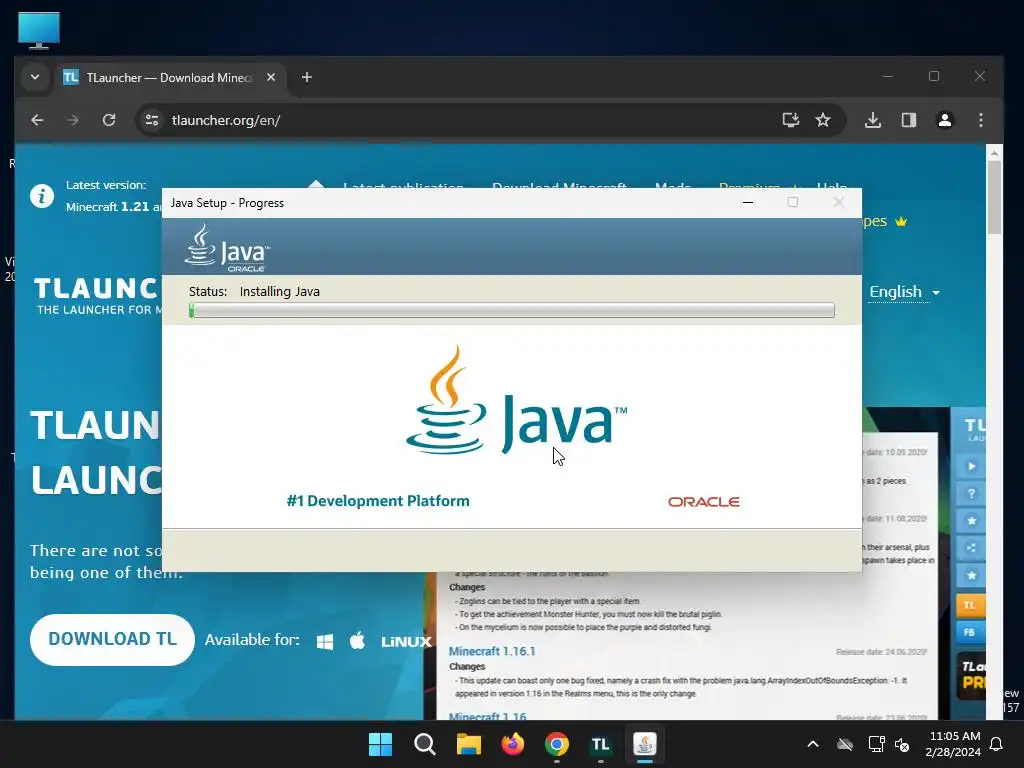1024x768 pixels.
Task: Click the orange TL icon in sidebar preview
Action: [970, 605]
